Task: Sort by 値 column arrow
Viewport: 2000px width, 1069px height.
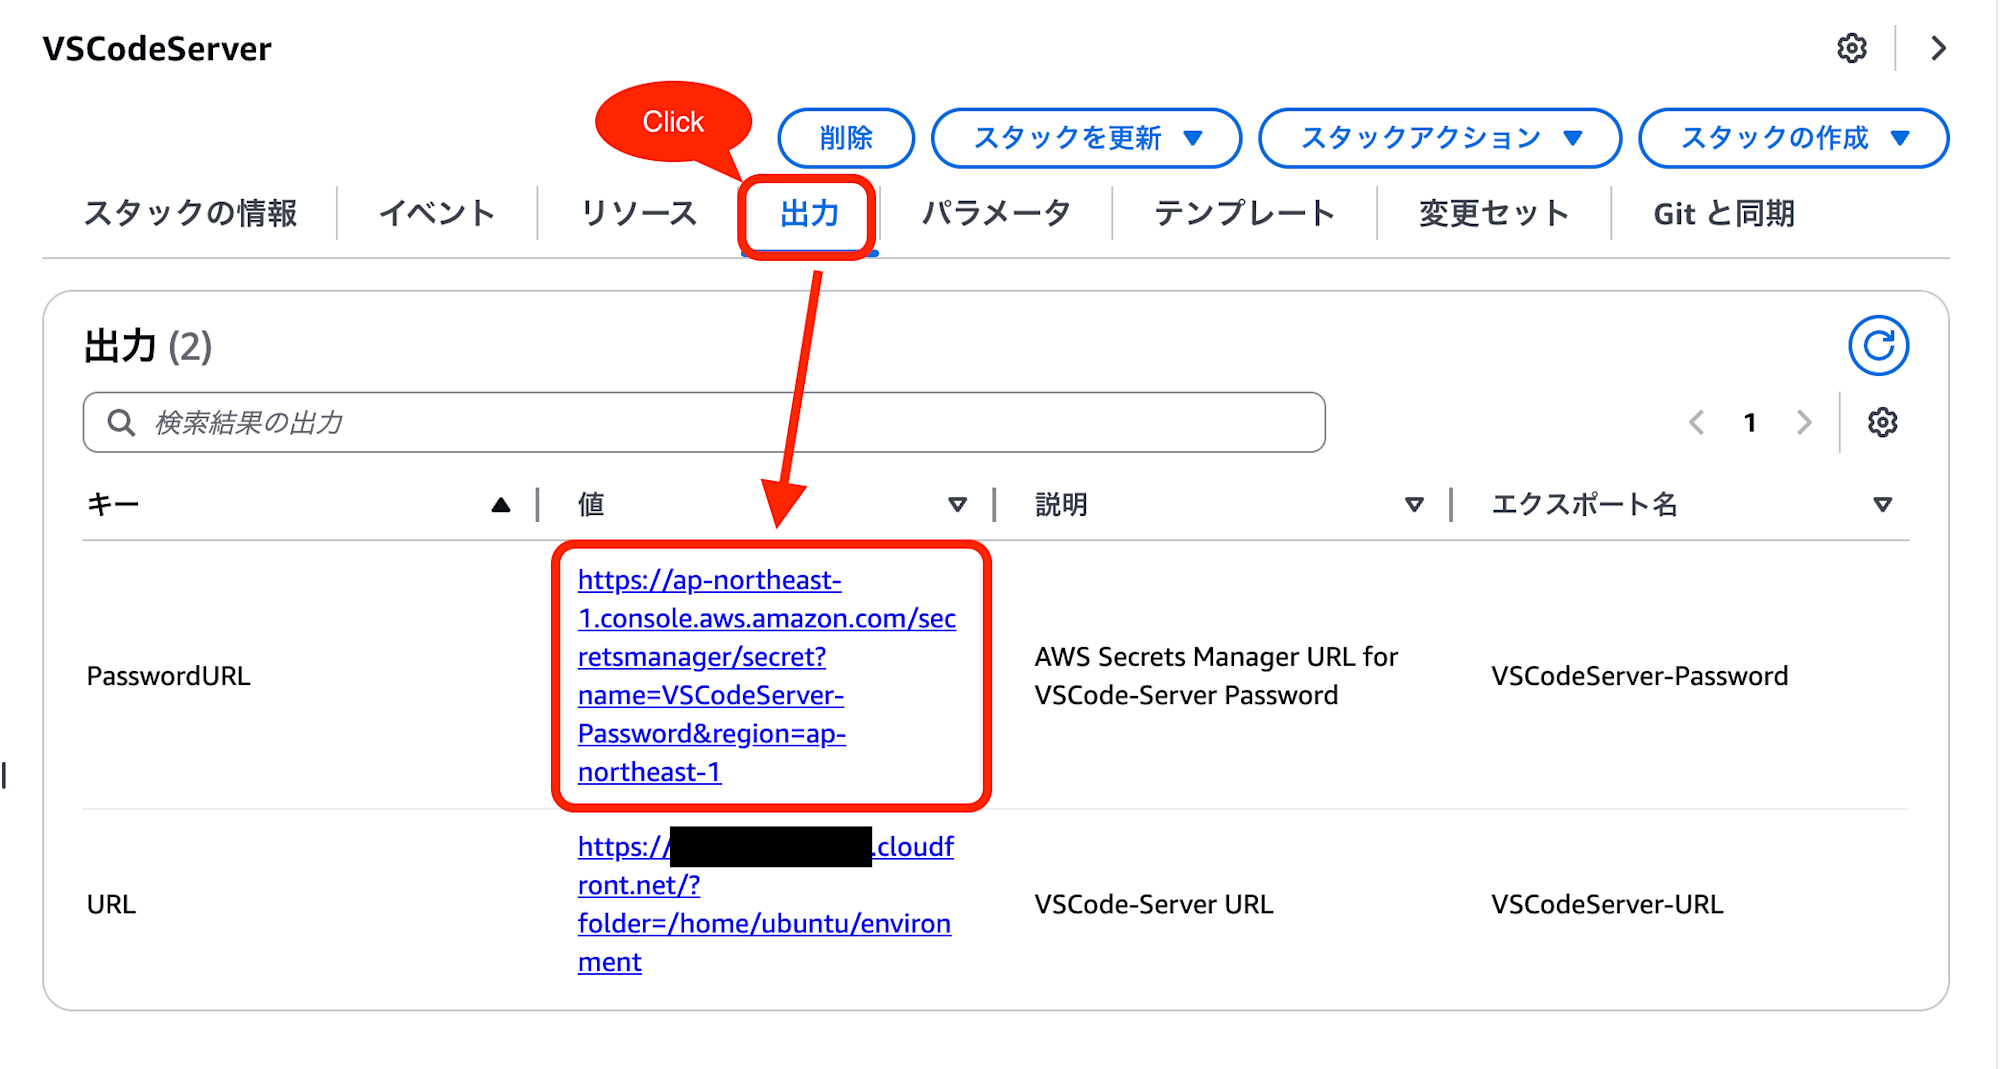Action: 957,505
